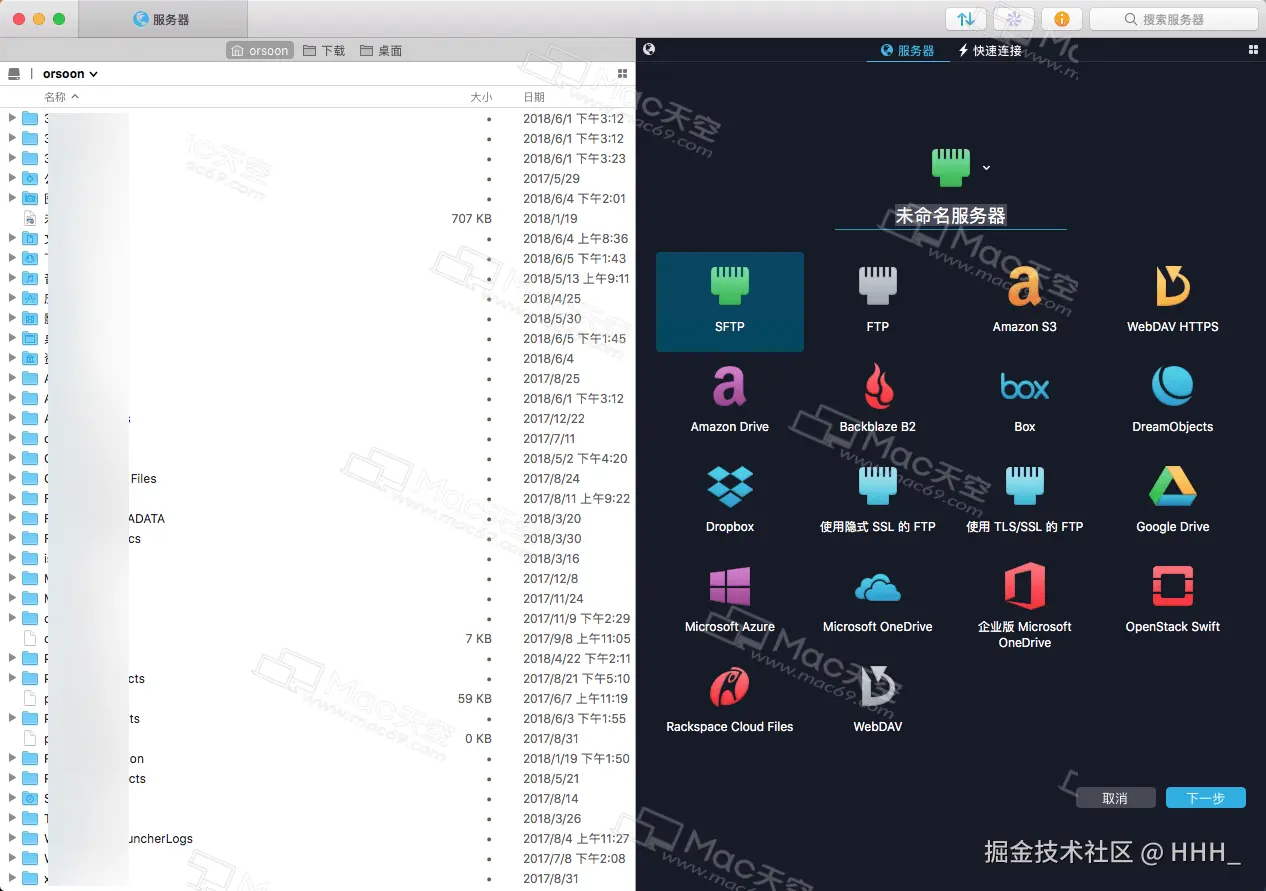Expand the folder dated 2017/5/29

click(12, 178)
